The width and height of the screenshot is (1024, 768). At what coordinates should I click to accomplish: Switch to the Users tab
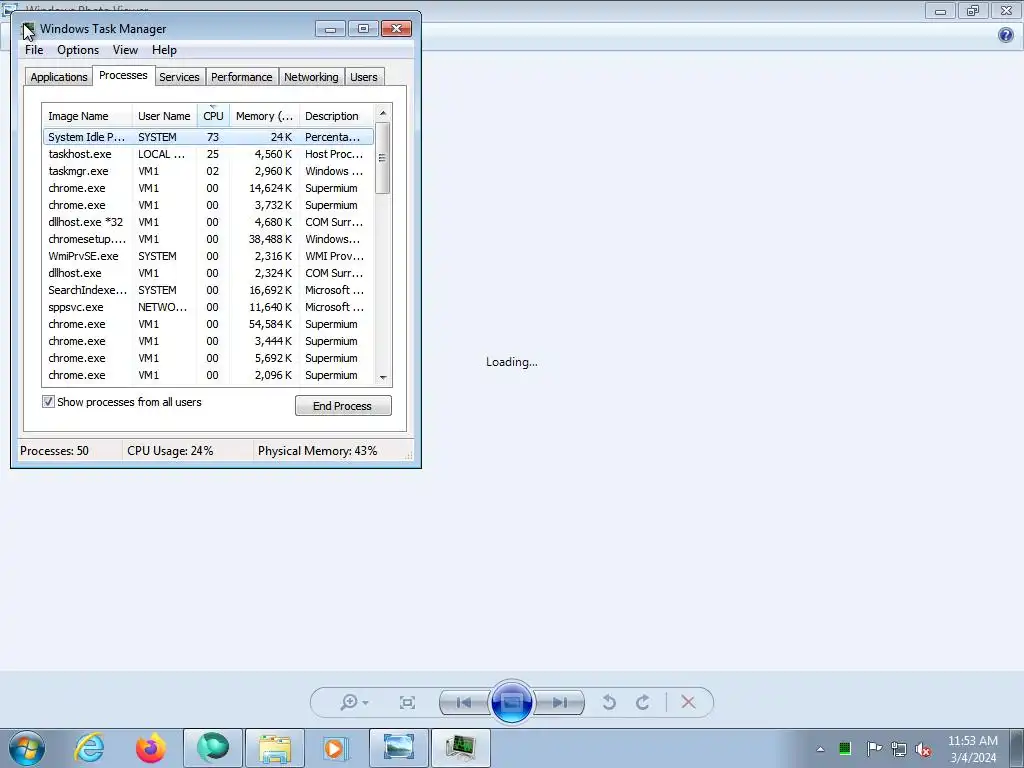coord(364,77)
